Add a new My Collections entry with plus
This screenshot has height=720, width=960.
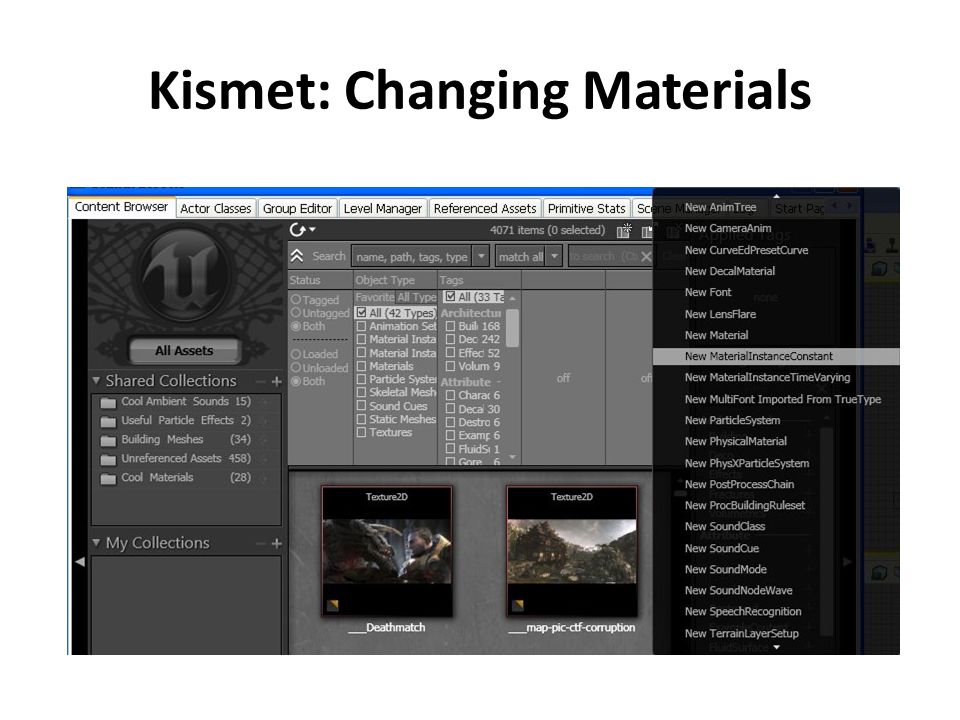click(x=277, y=543)
